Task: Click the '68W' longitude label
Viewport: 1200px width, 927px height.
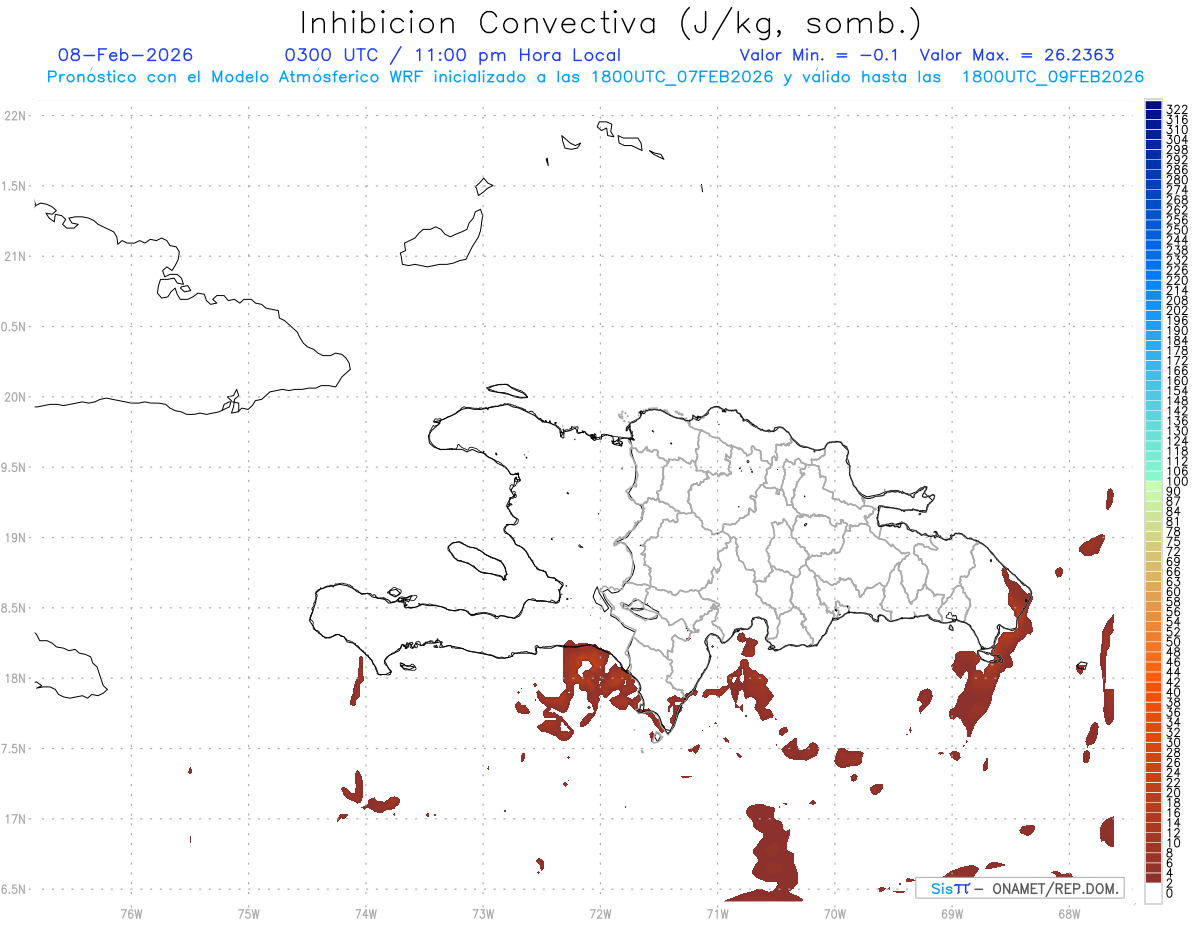Action: pos(1069,913)
